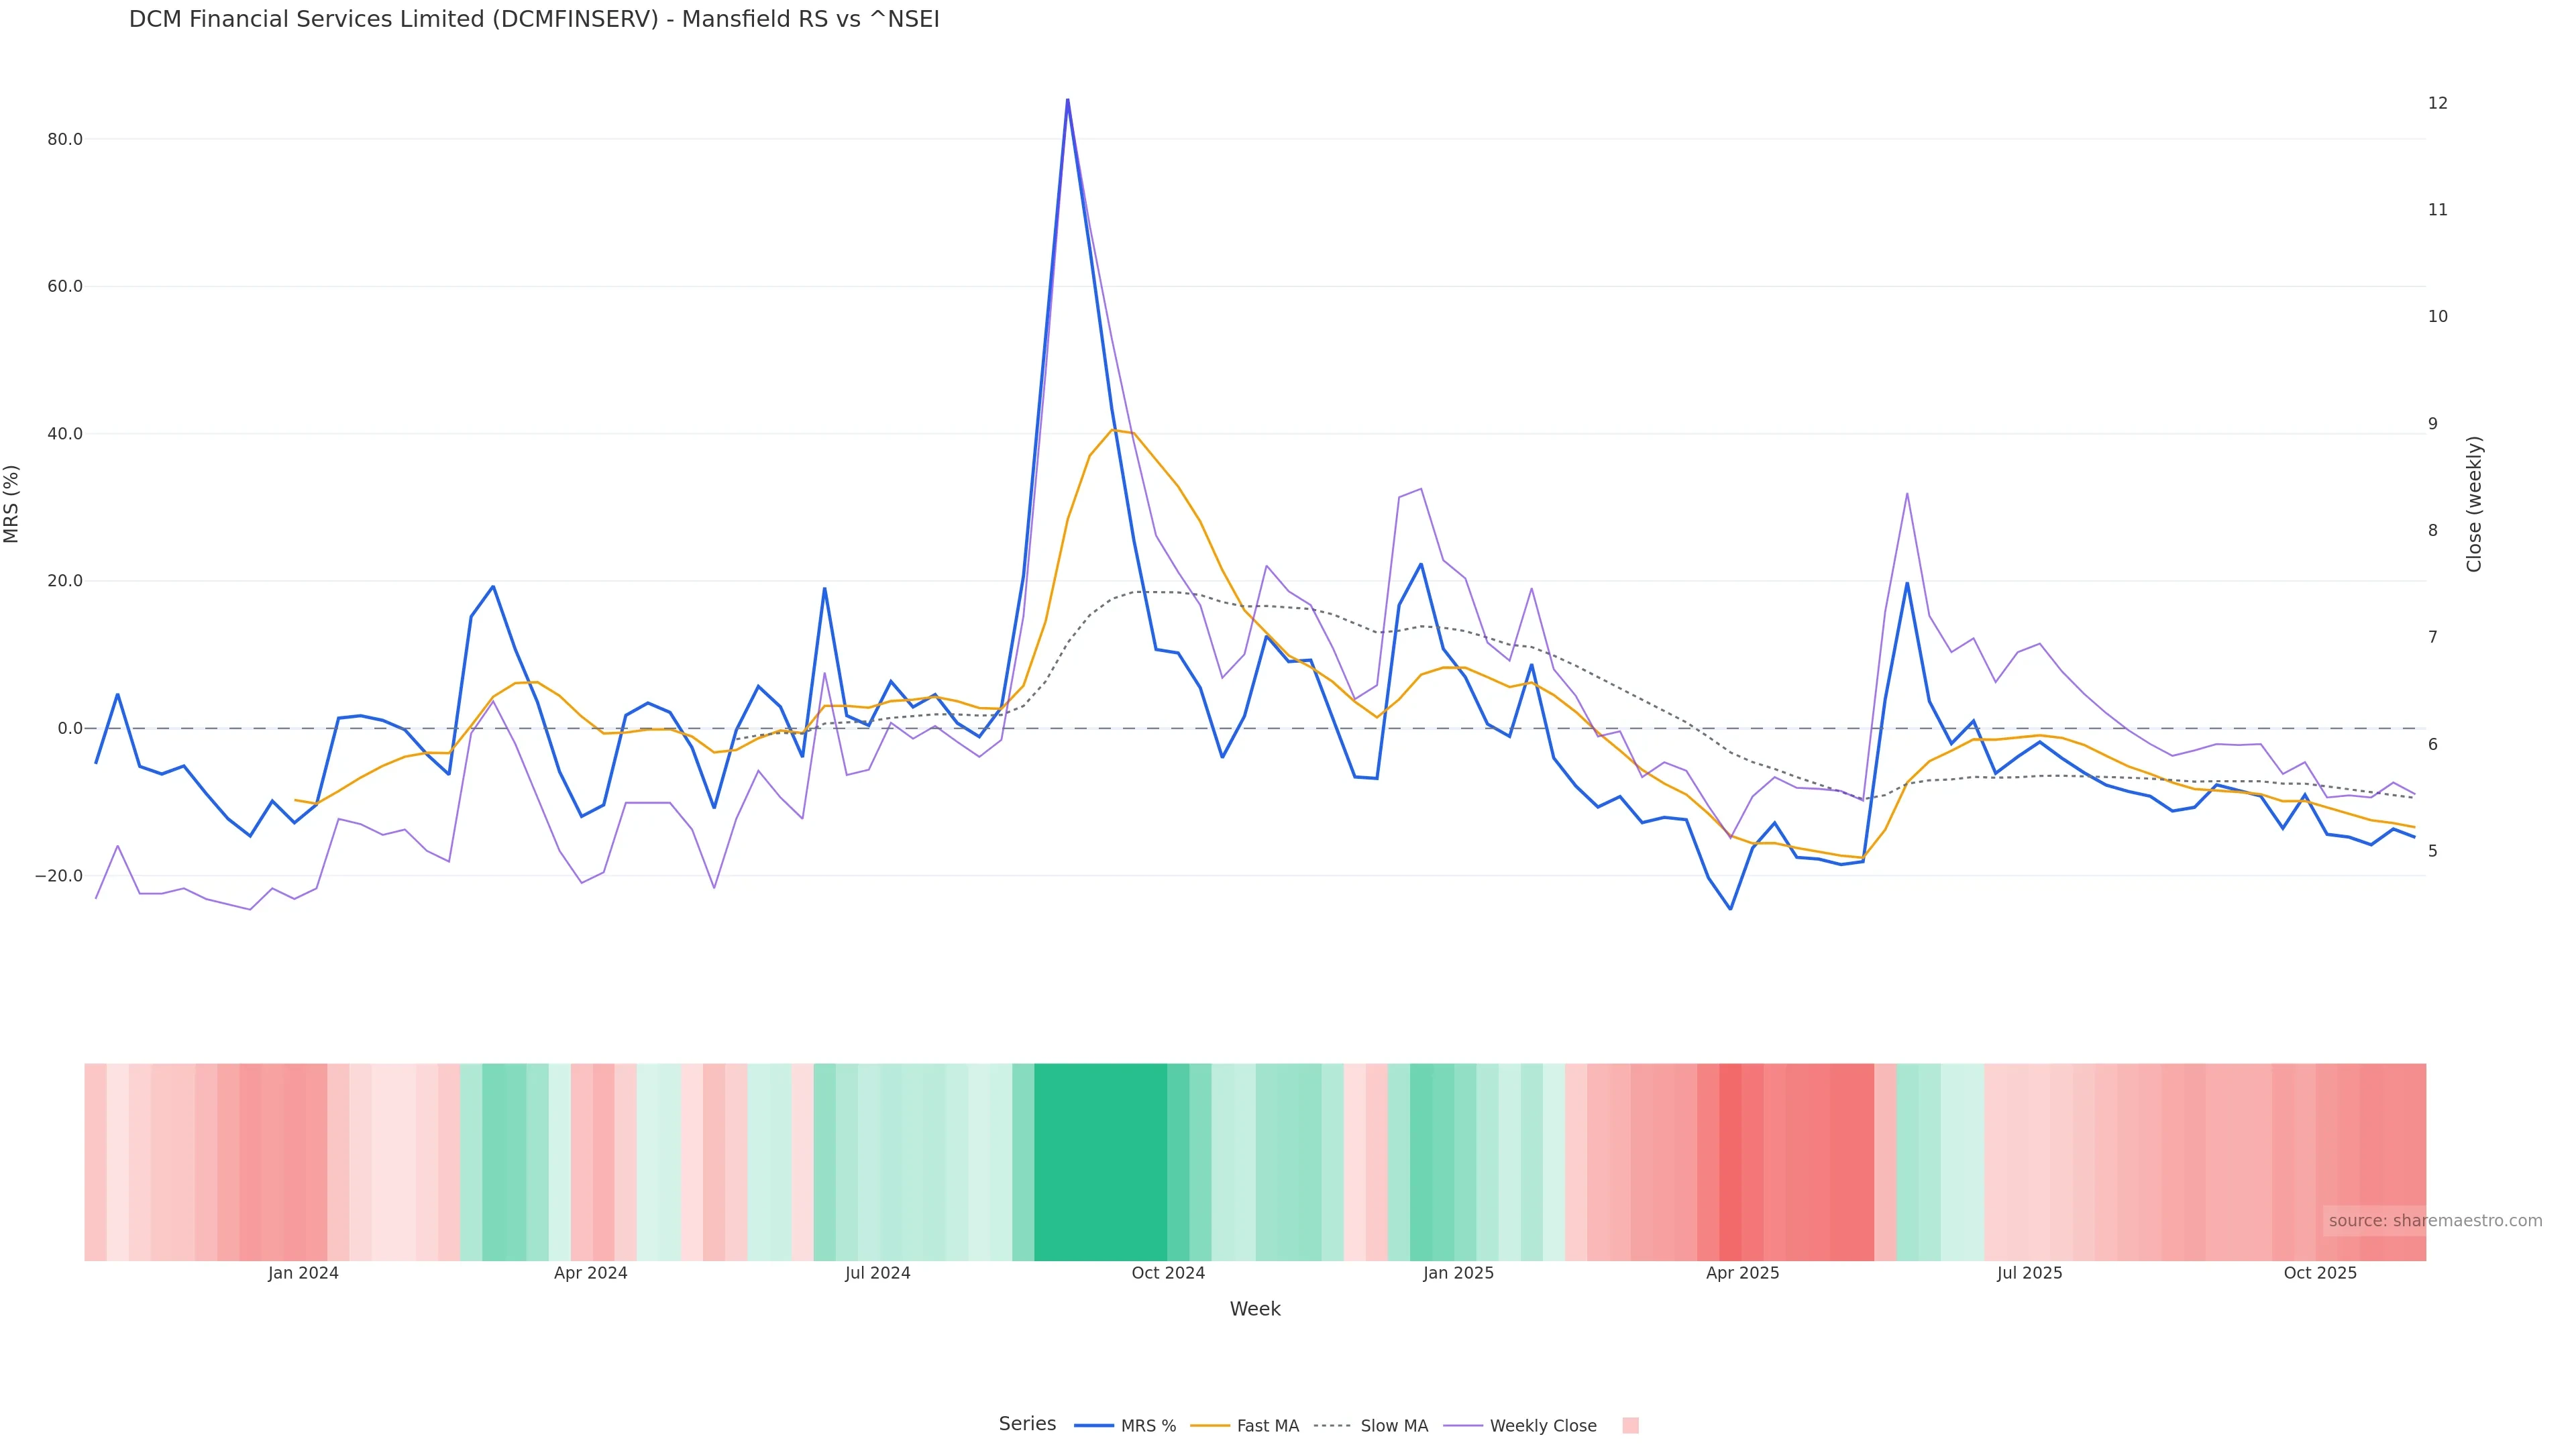Click the 80.0 y-axis tick label
This screenshot has height=1449, width=2576.
[65, 139]
